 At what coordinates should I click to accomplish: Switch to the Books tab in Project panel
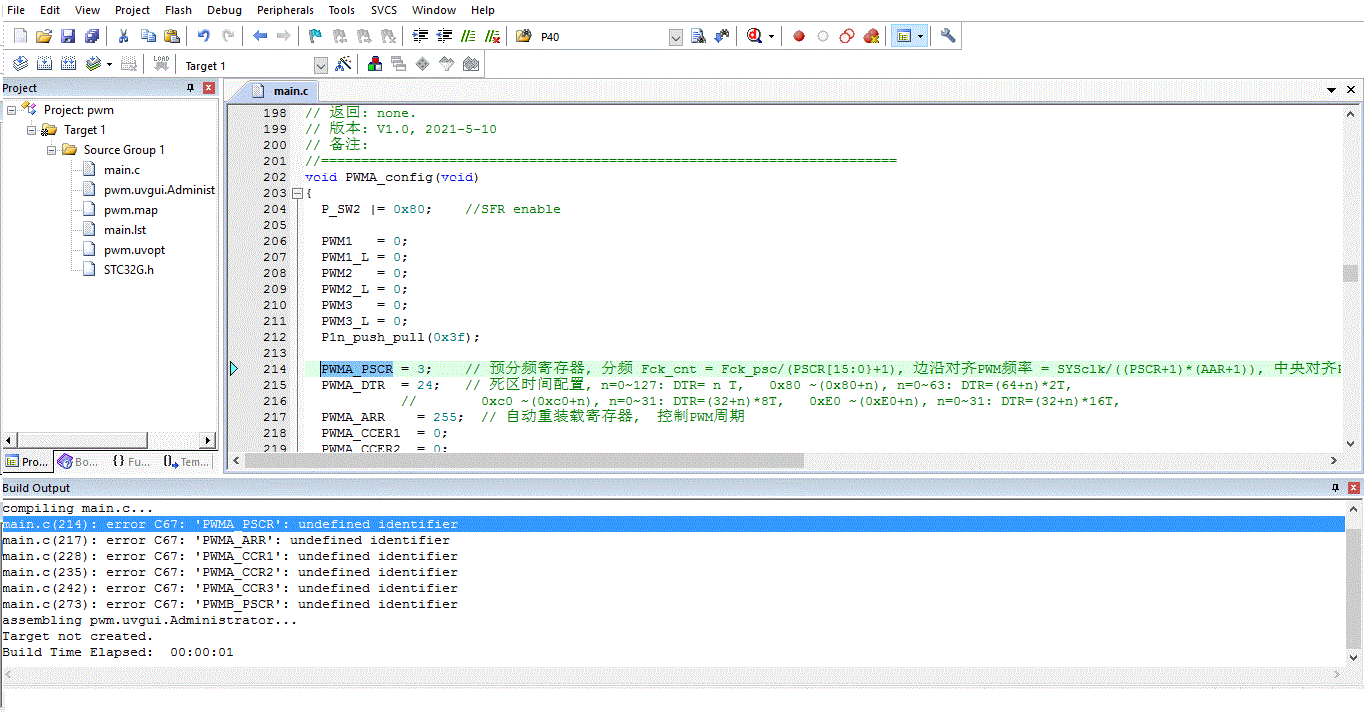coord(79,462)
